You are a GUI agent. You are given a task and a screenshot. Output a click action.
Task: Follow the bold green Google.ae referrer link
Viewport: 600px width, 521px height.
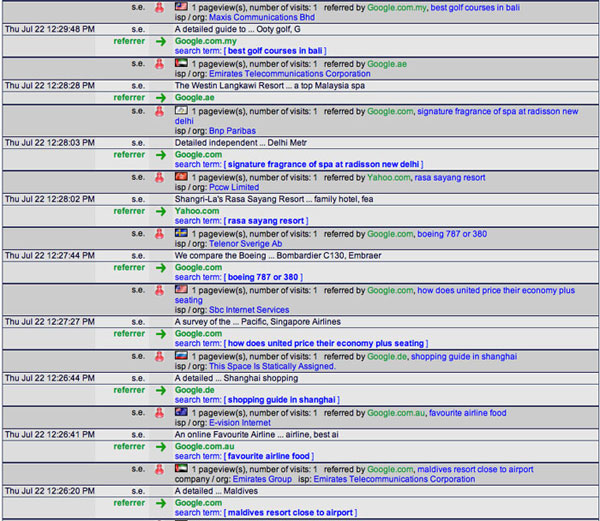click(195, 98)
